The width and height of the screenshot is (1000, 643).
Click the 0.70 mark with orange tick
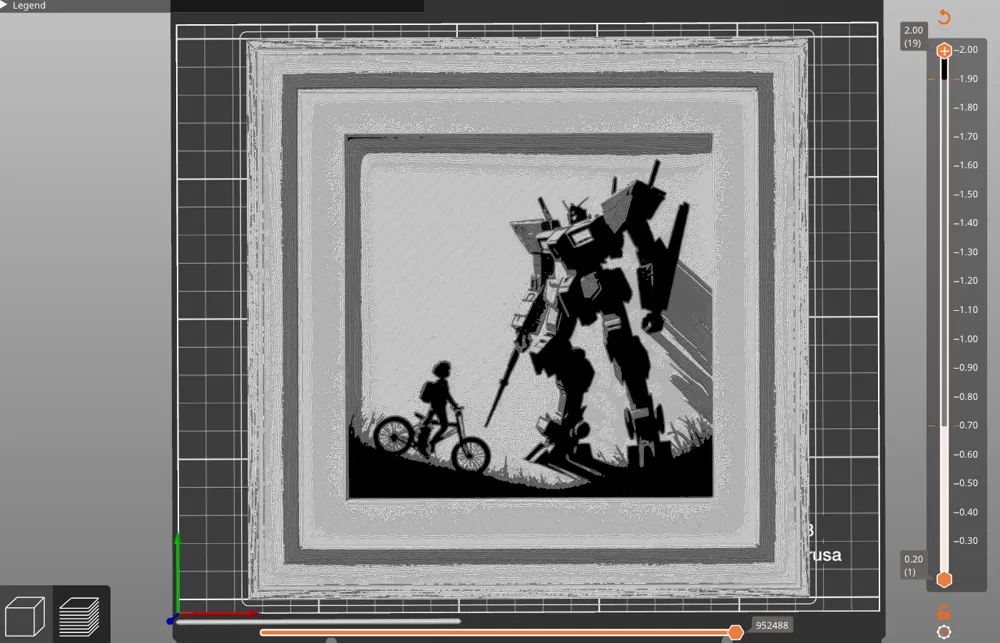[x=966, y=425]
